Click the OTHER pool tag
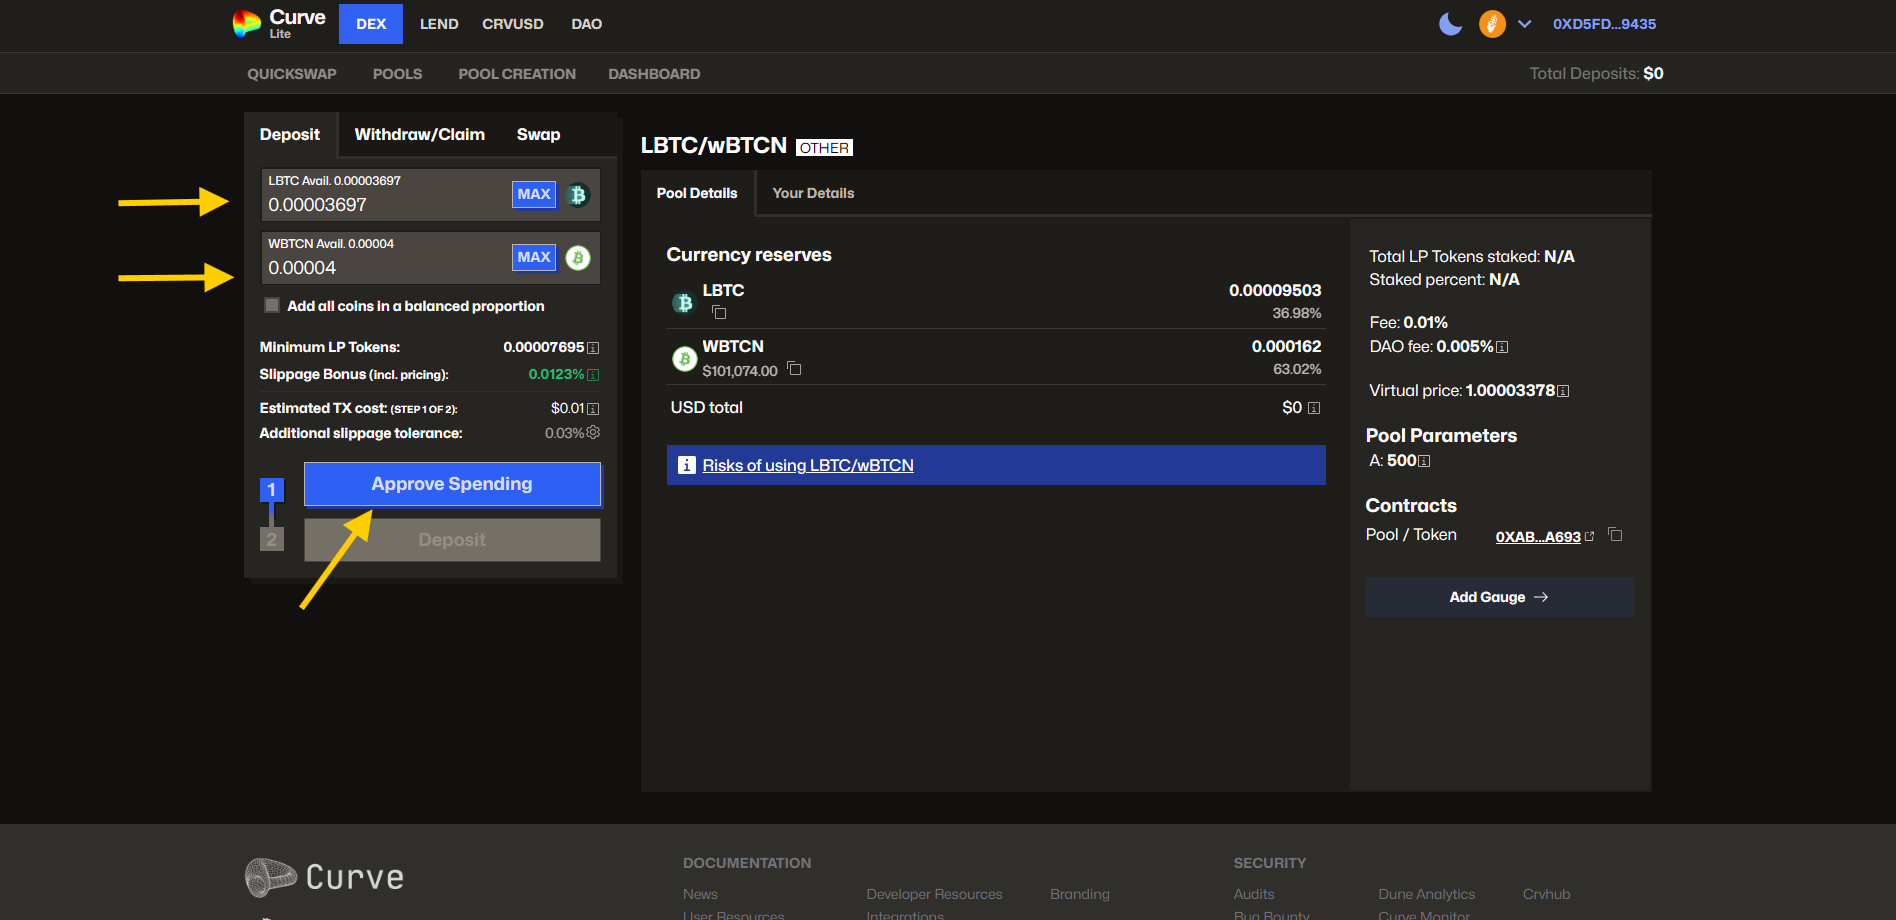Image resolution: width=1896 pixels, height=920 pixels. (x=824, y=148)
